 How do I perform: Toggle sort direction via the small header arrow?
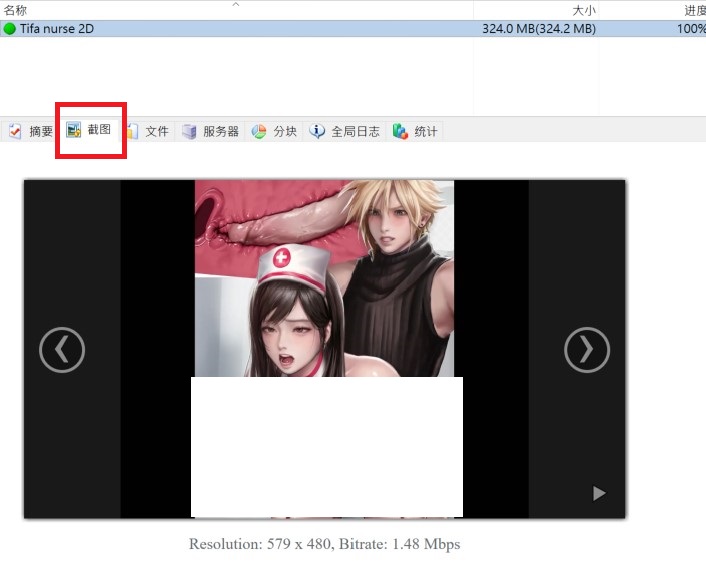click(235, 5)
